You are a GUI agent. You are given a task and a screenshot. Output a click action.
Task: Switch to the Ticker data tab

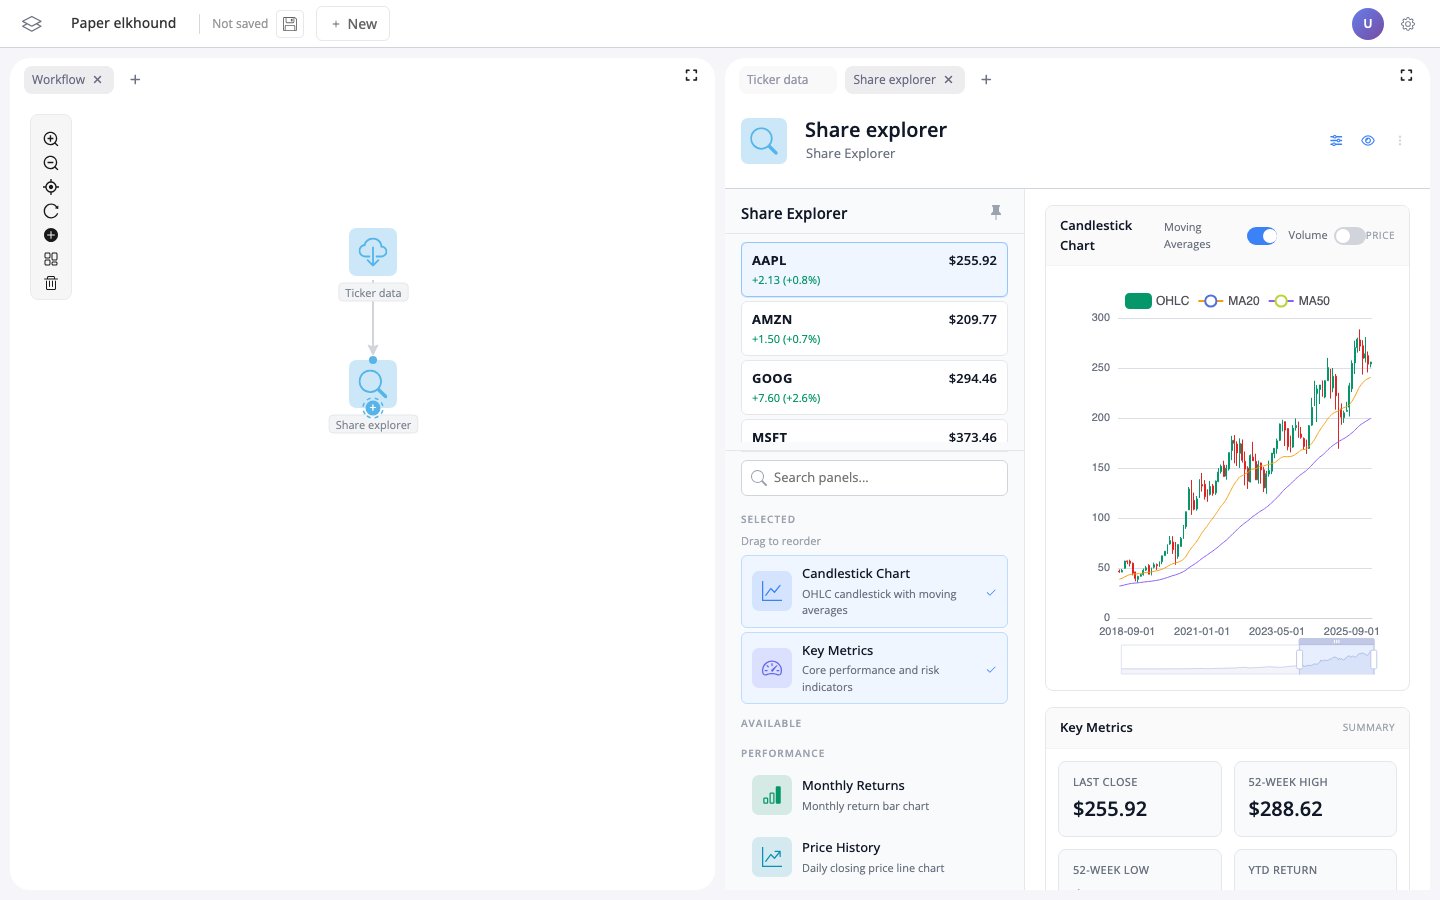pyautogui.click(x=777, y=79)
